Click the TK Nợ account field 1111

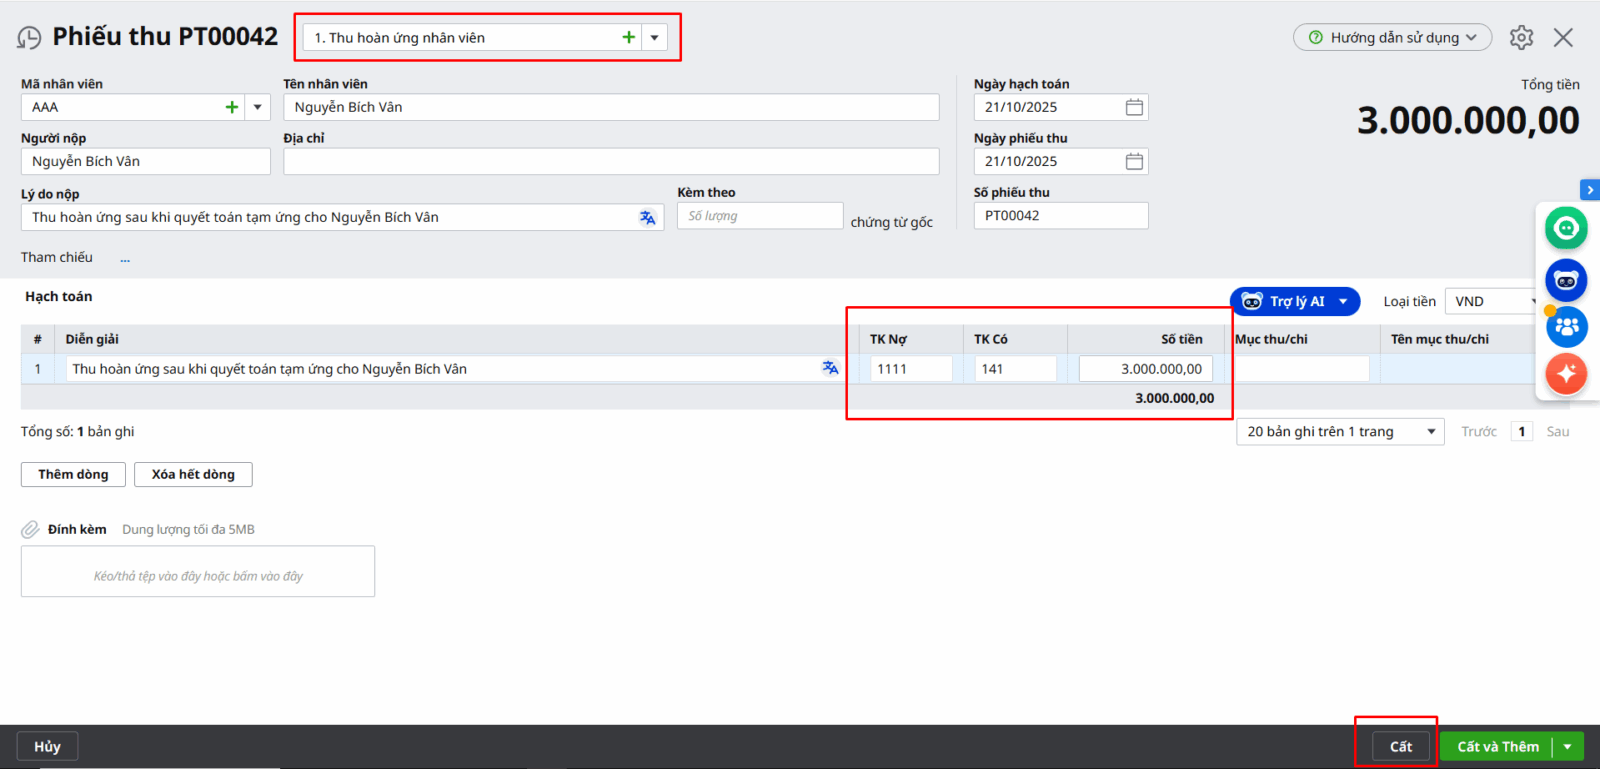coord(910,369)
